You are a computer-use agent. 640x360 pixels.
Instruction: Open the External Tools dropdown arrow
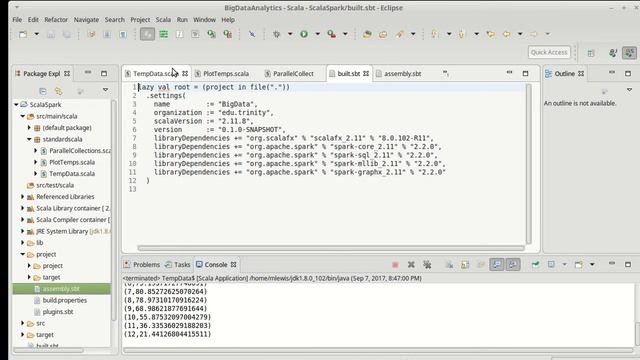point(345,34)
